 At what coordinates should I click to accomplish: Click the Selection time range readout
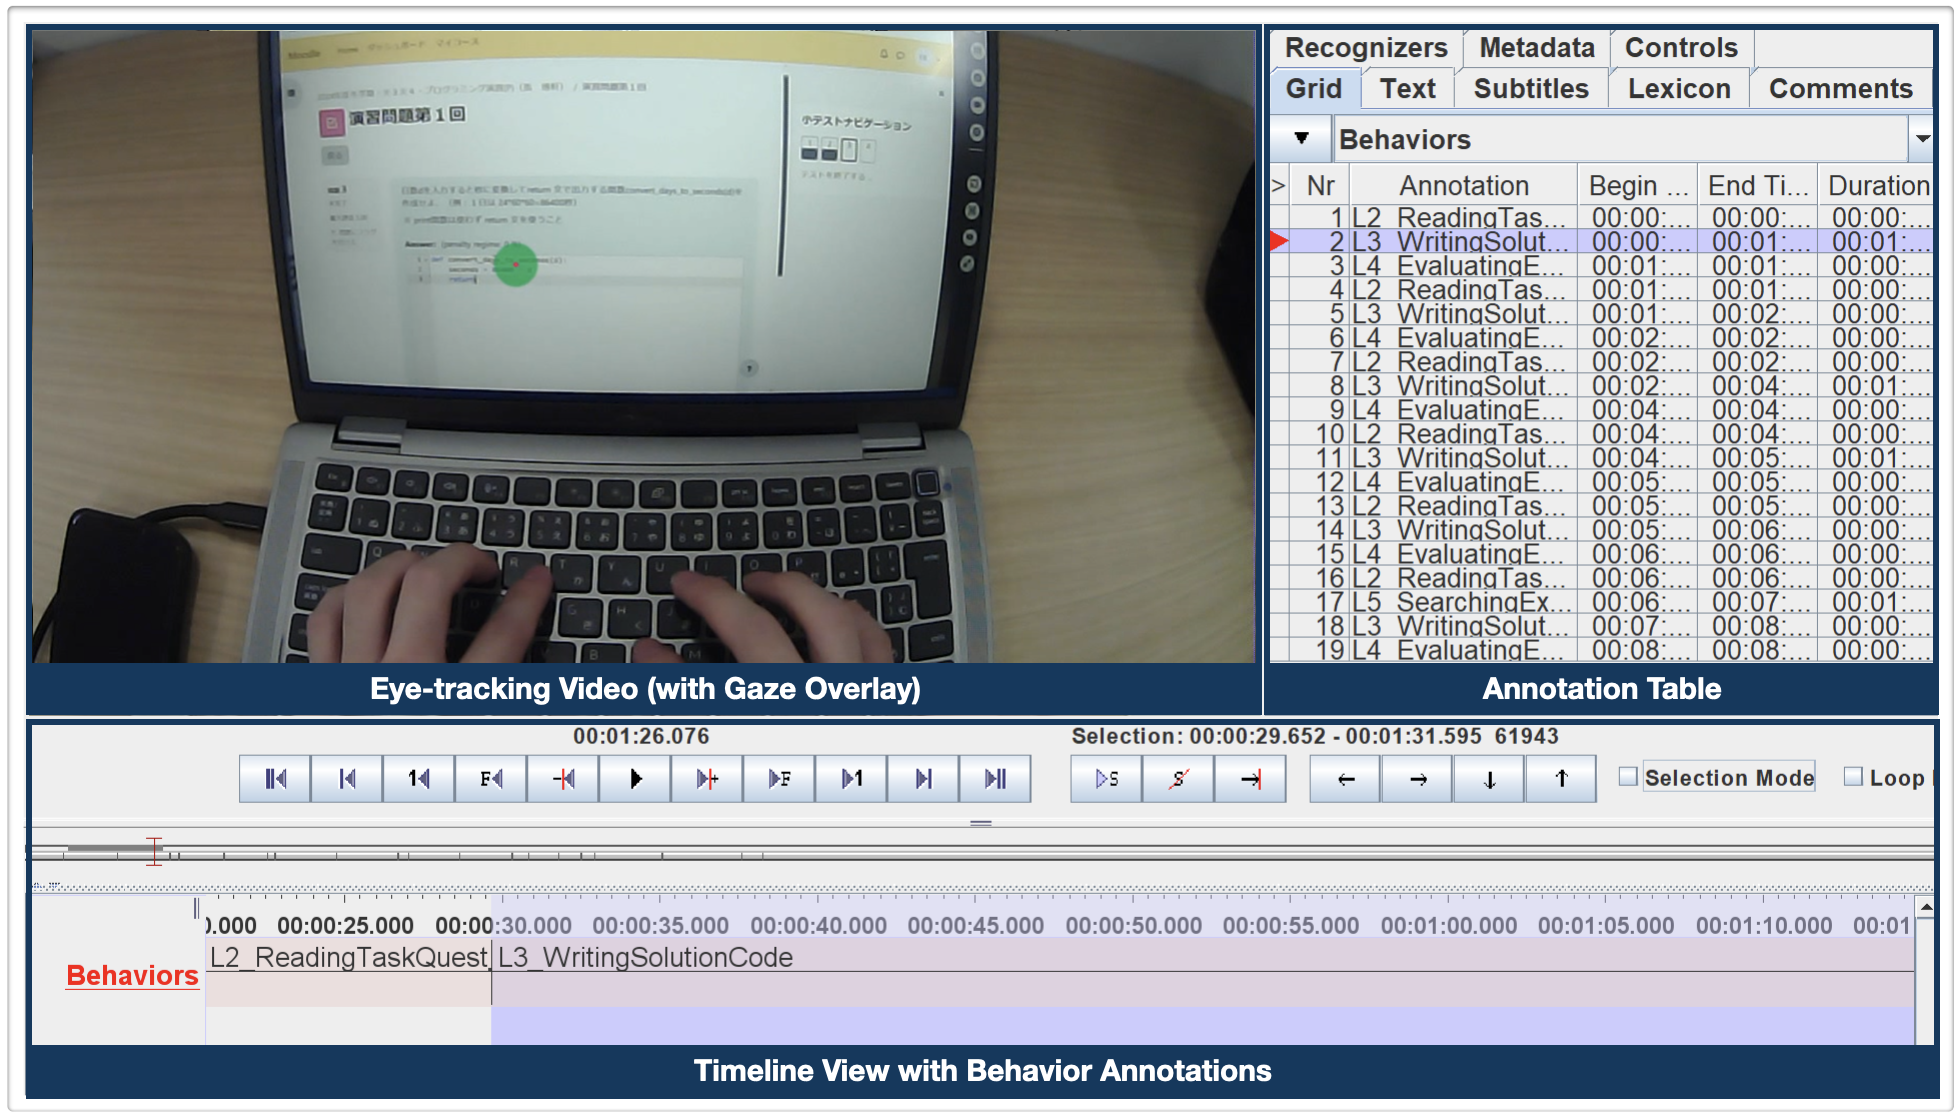(x=1315, y=737)
